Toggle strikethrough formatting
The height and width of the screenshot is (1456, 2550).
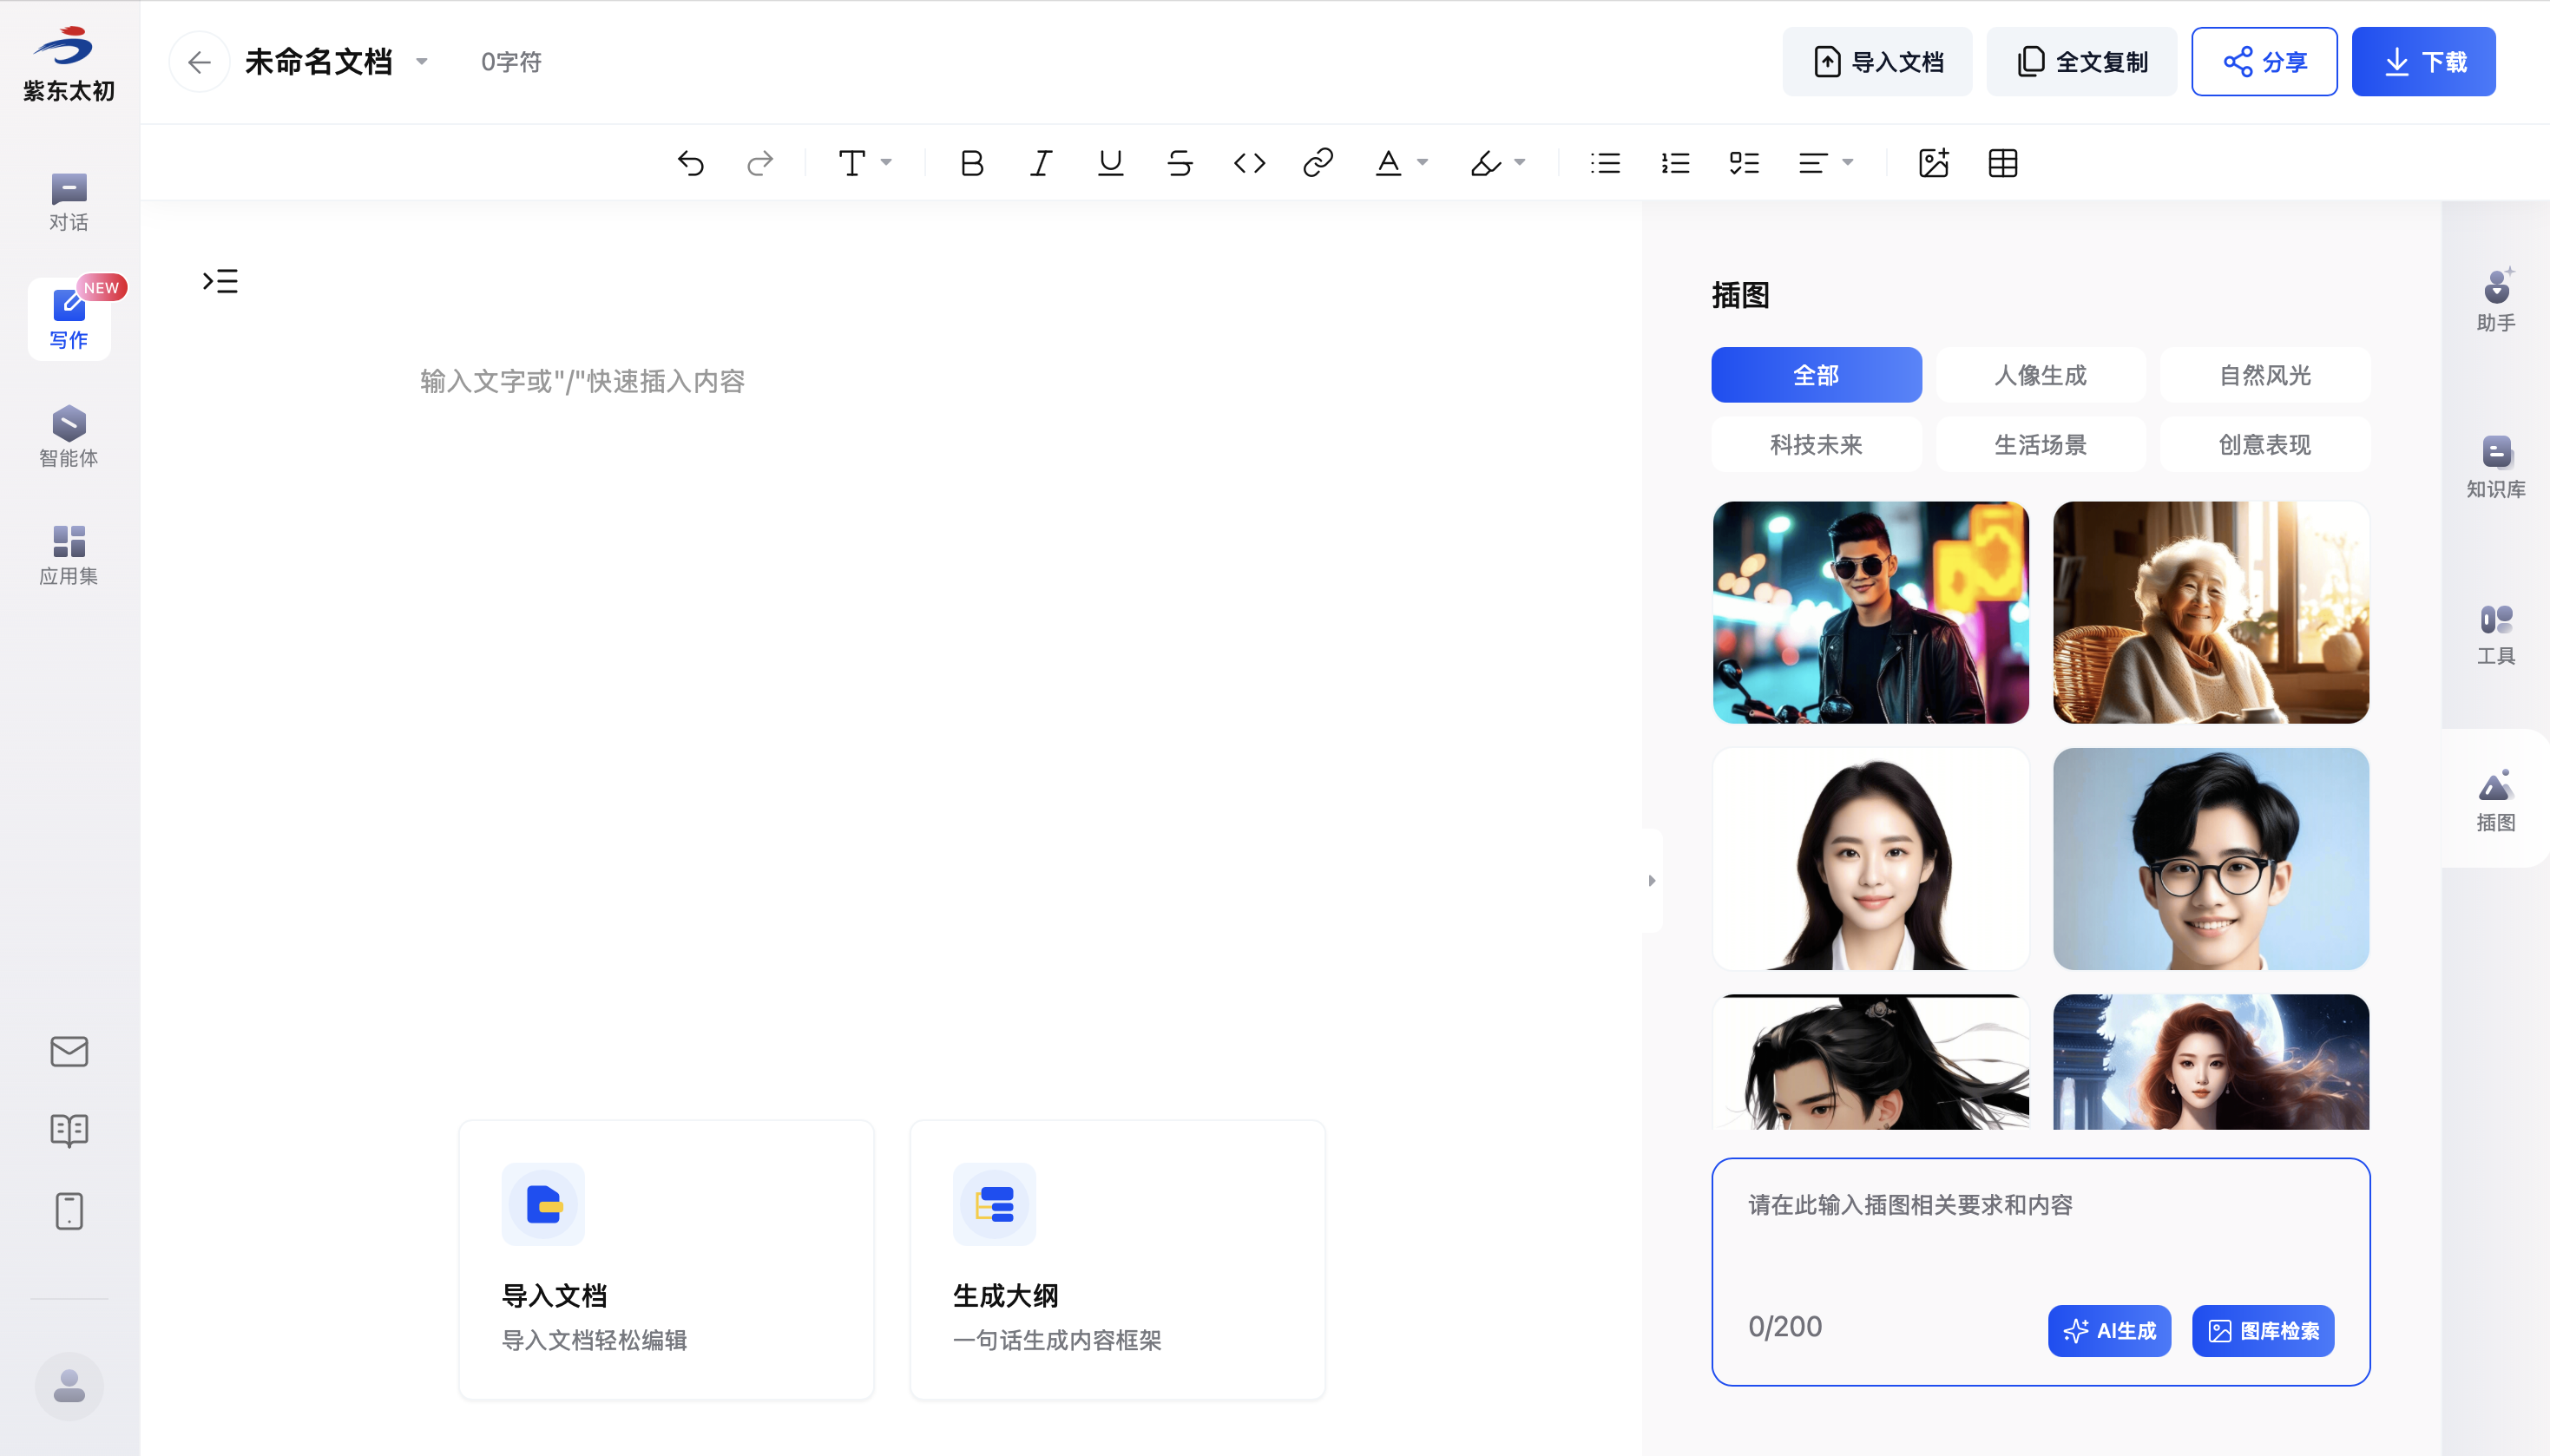[1179, 163]
